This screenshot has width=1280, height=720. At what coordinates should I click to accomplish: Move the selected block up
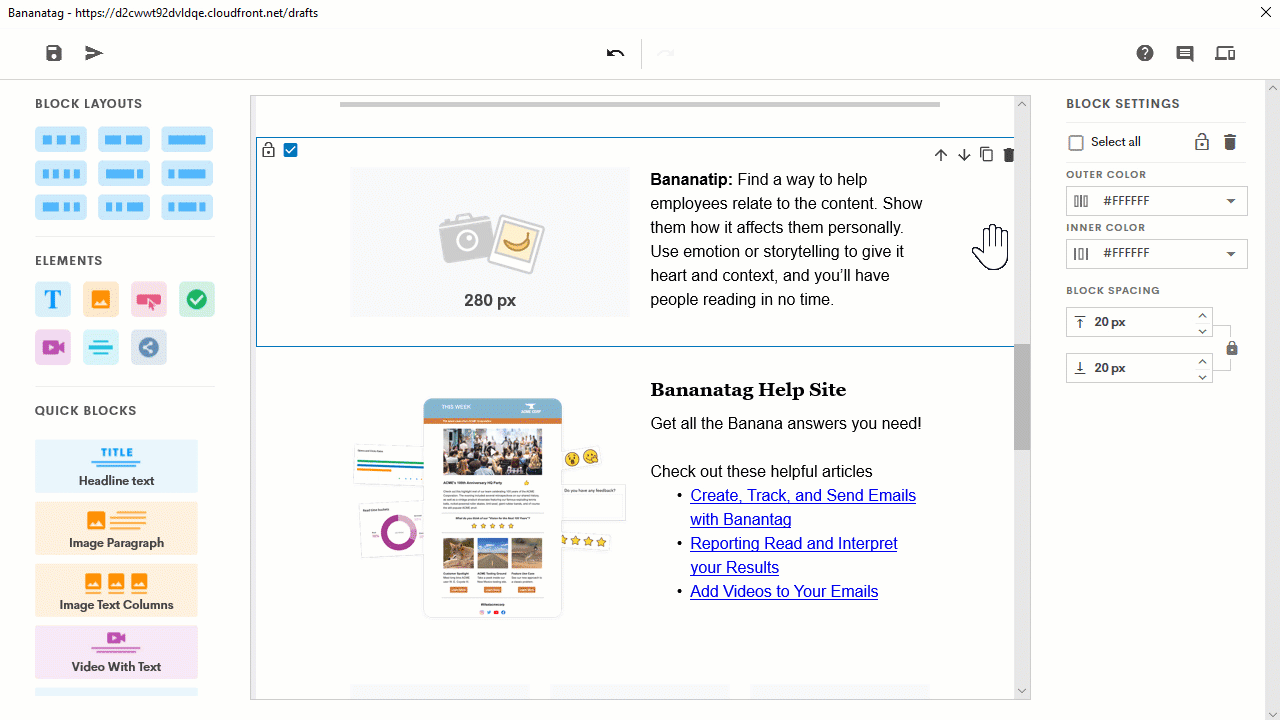[x=941, y=155]
